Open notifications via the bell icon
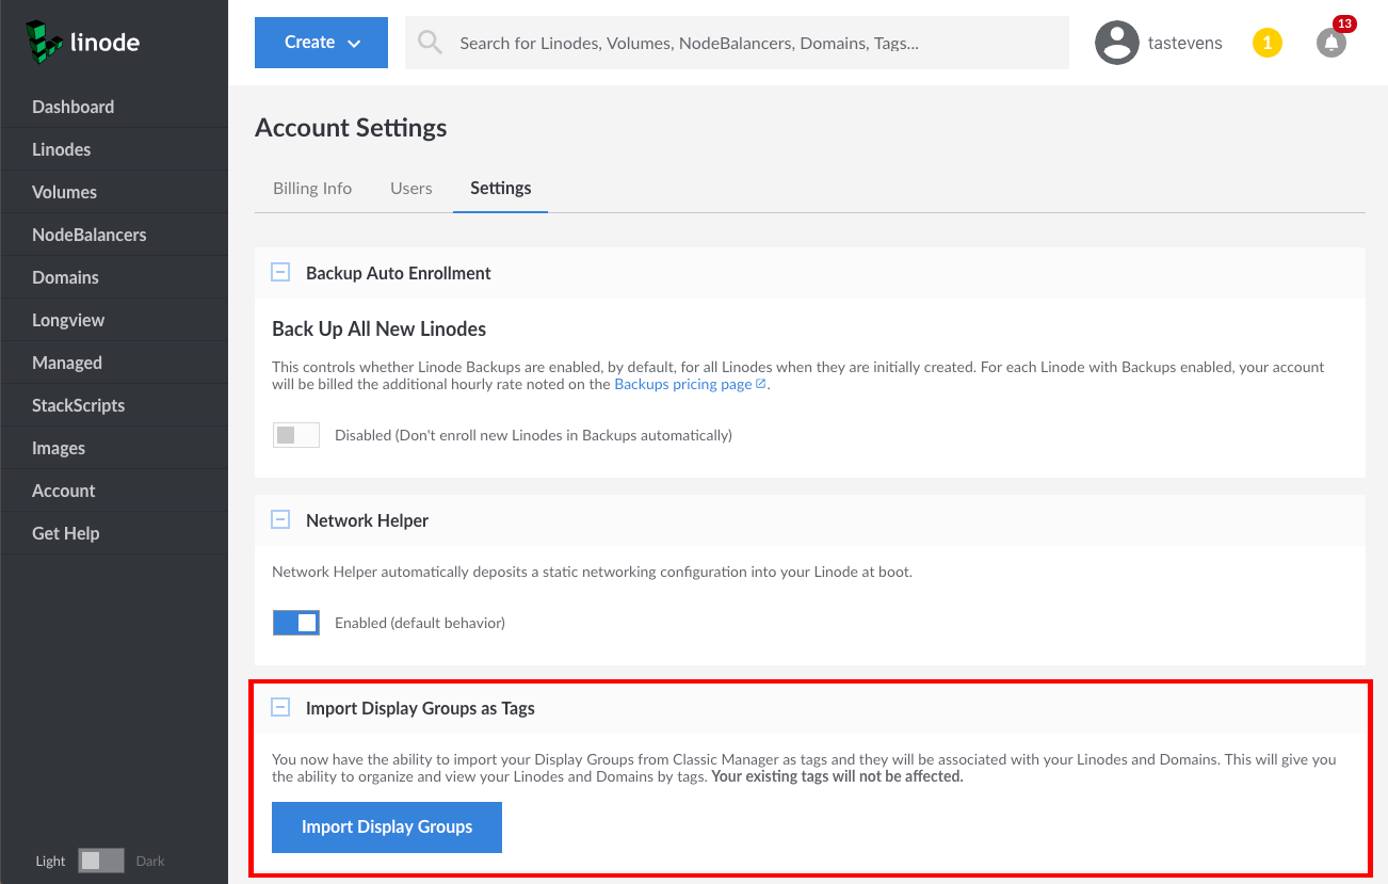Screen dimensions: 1388x884 [x=1331, y=42]
